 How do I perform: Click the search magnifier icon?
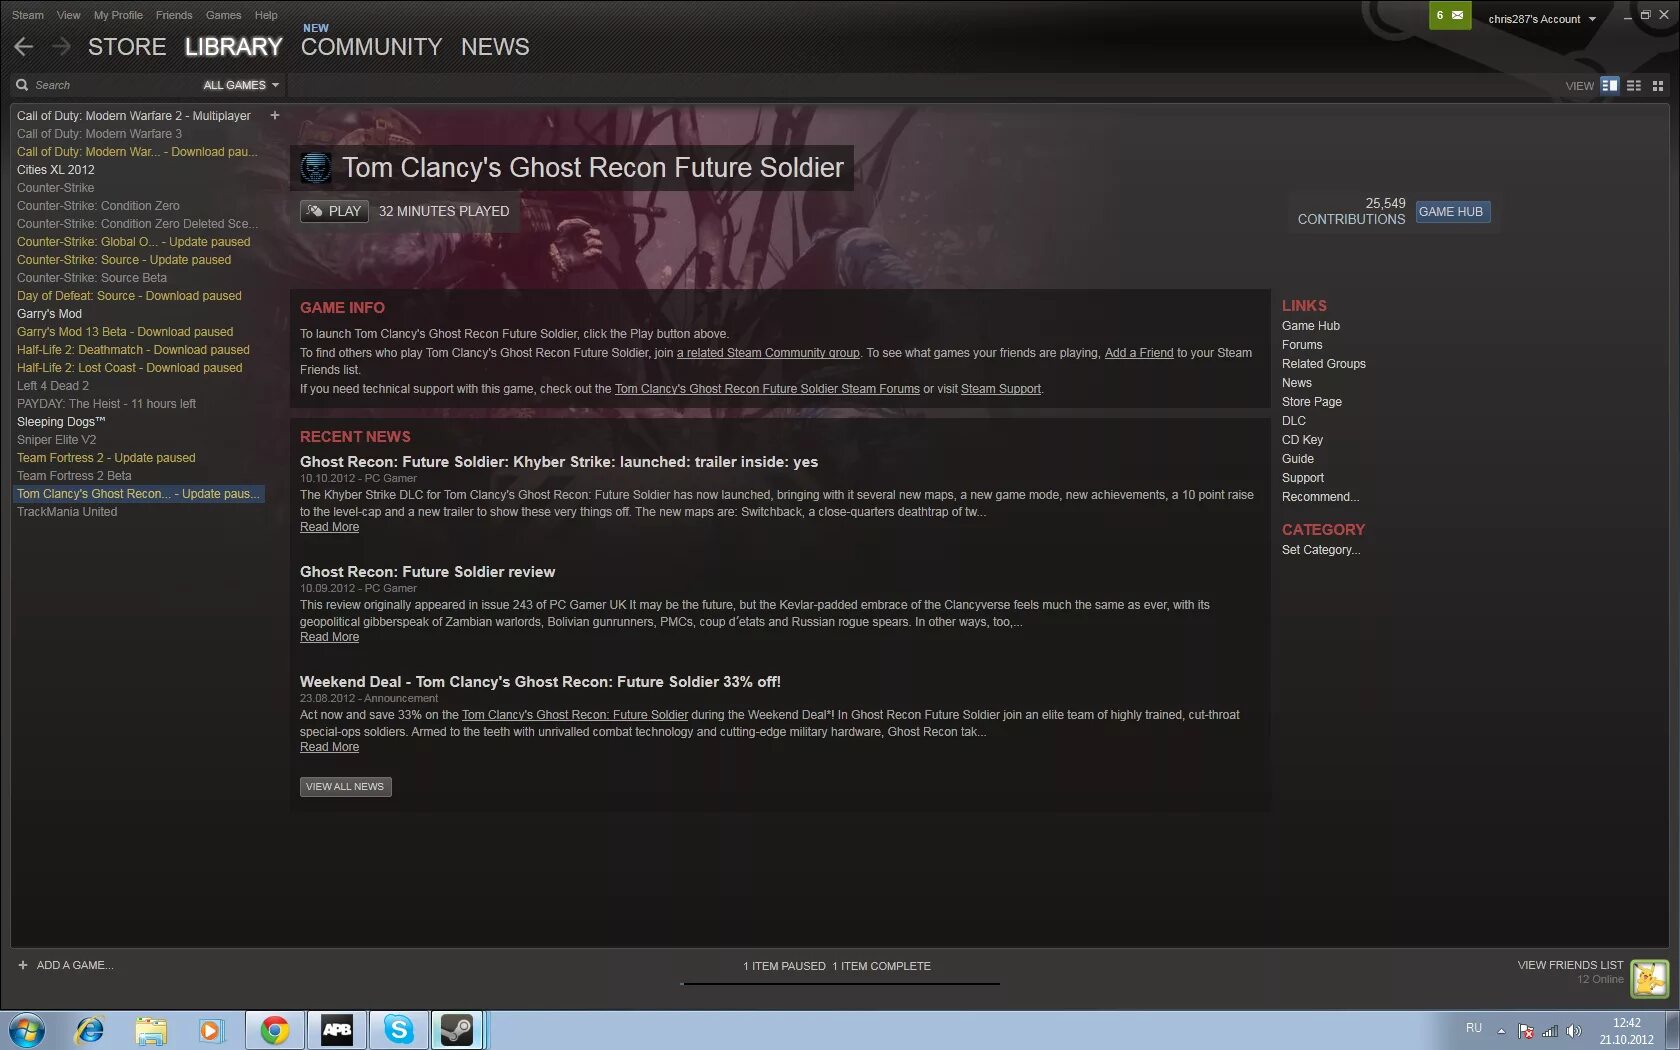click(22, 85)
